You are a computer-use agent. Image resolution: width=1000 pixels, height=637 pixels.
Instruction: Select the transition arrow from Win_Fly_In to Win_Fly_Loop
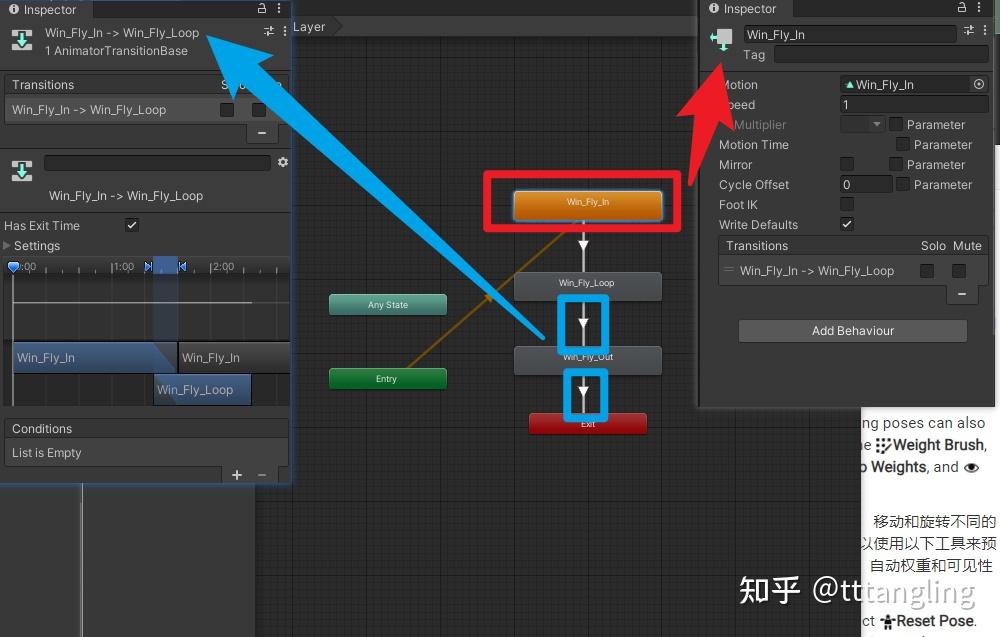click(x=583, y=245)
